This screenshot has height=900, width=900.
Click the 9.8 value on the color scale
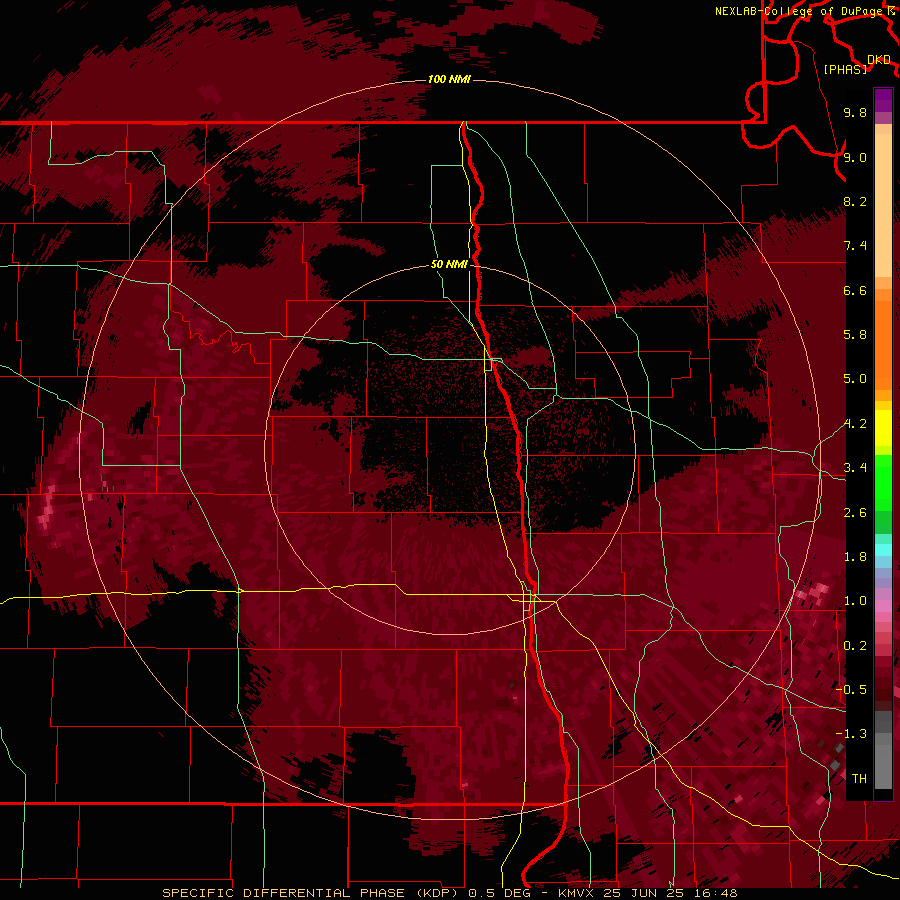point(855,112)
